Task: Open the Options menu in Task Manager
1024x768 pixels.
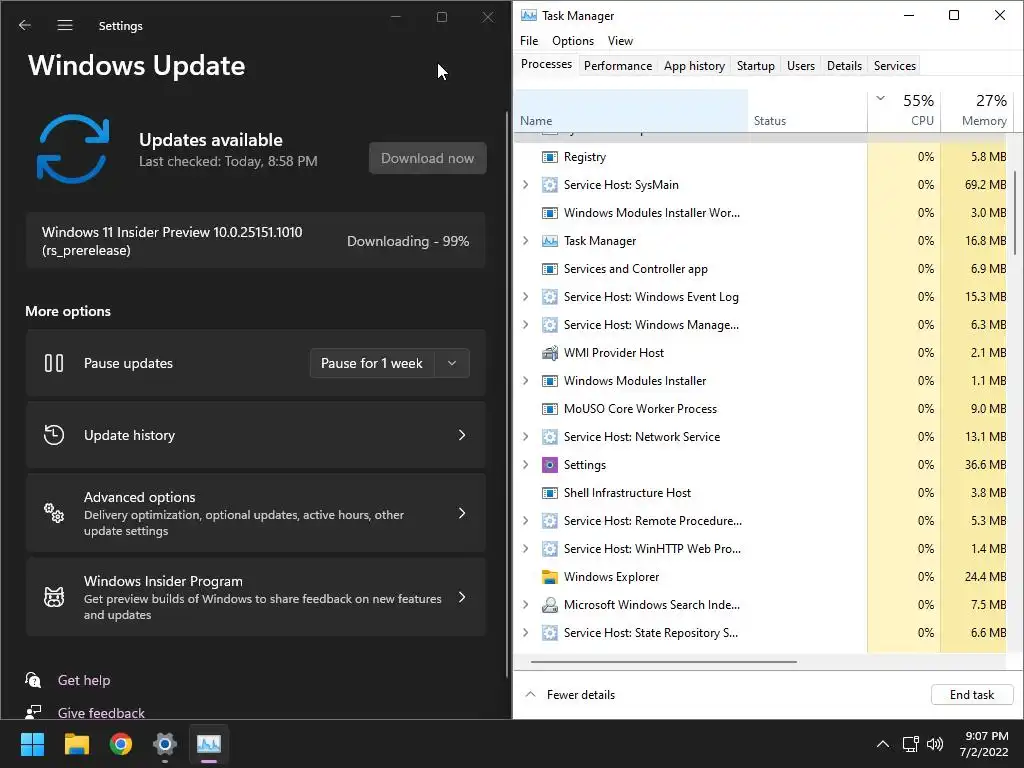Action: [573, 40]
